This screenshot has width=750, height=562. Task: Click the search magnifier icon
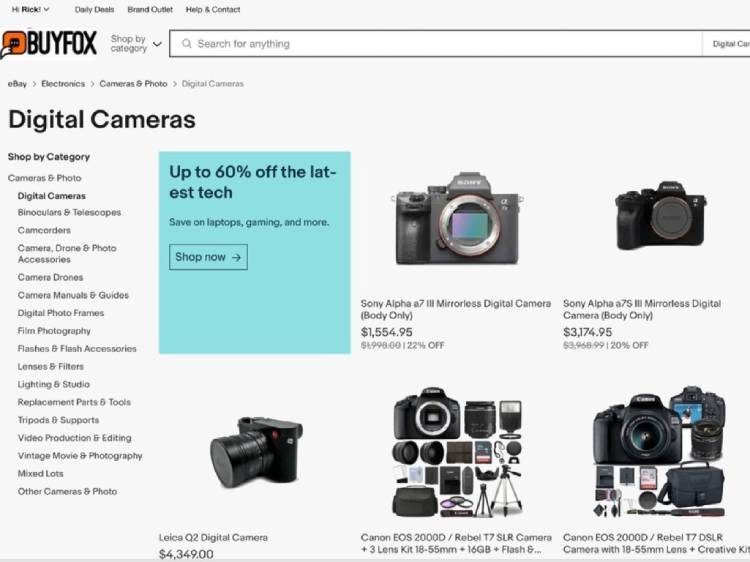click(x=187, y=44)
